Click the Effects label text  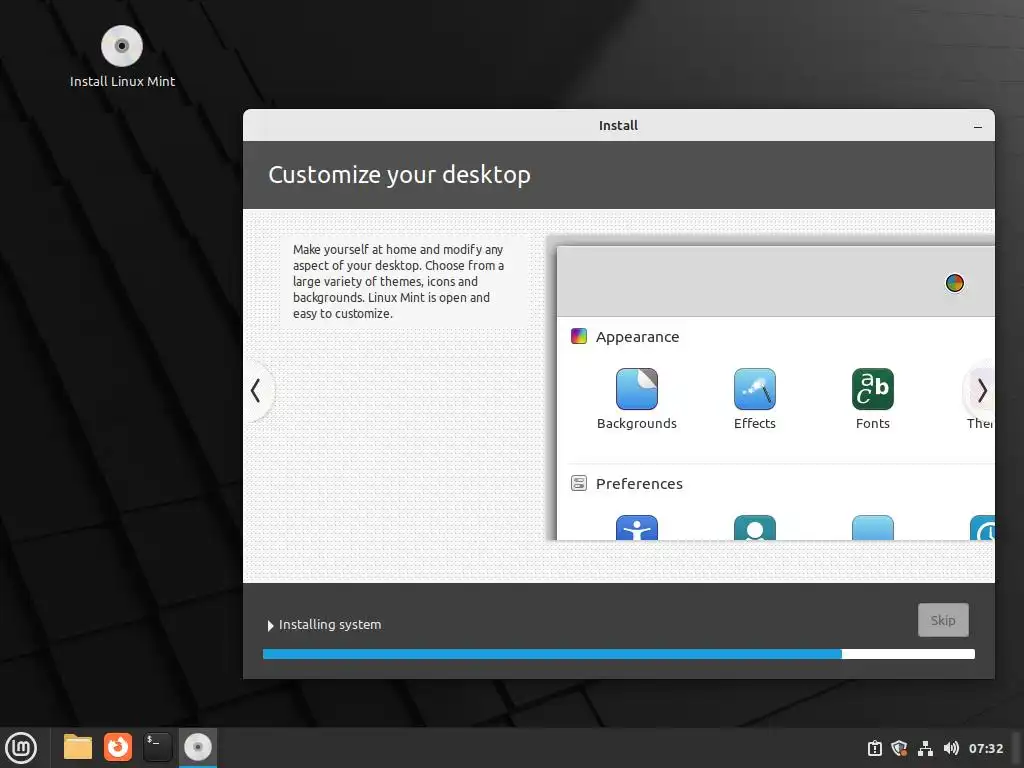[x=754, y=423]
